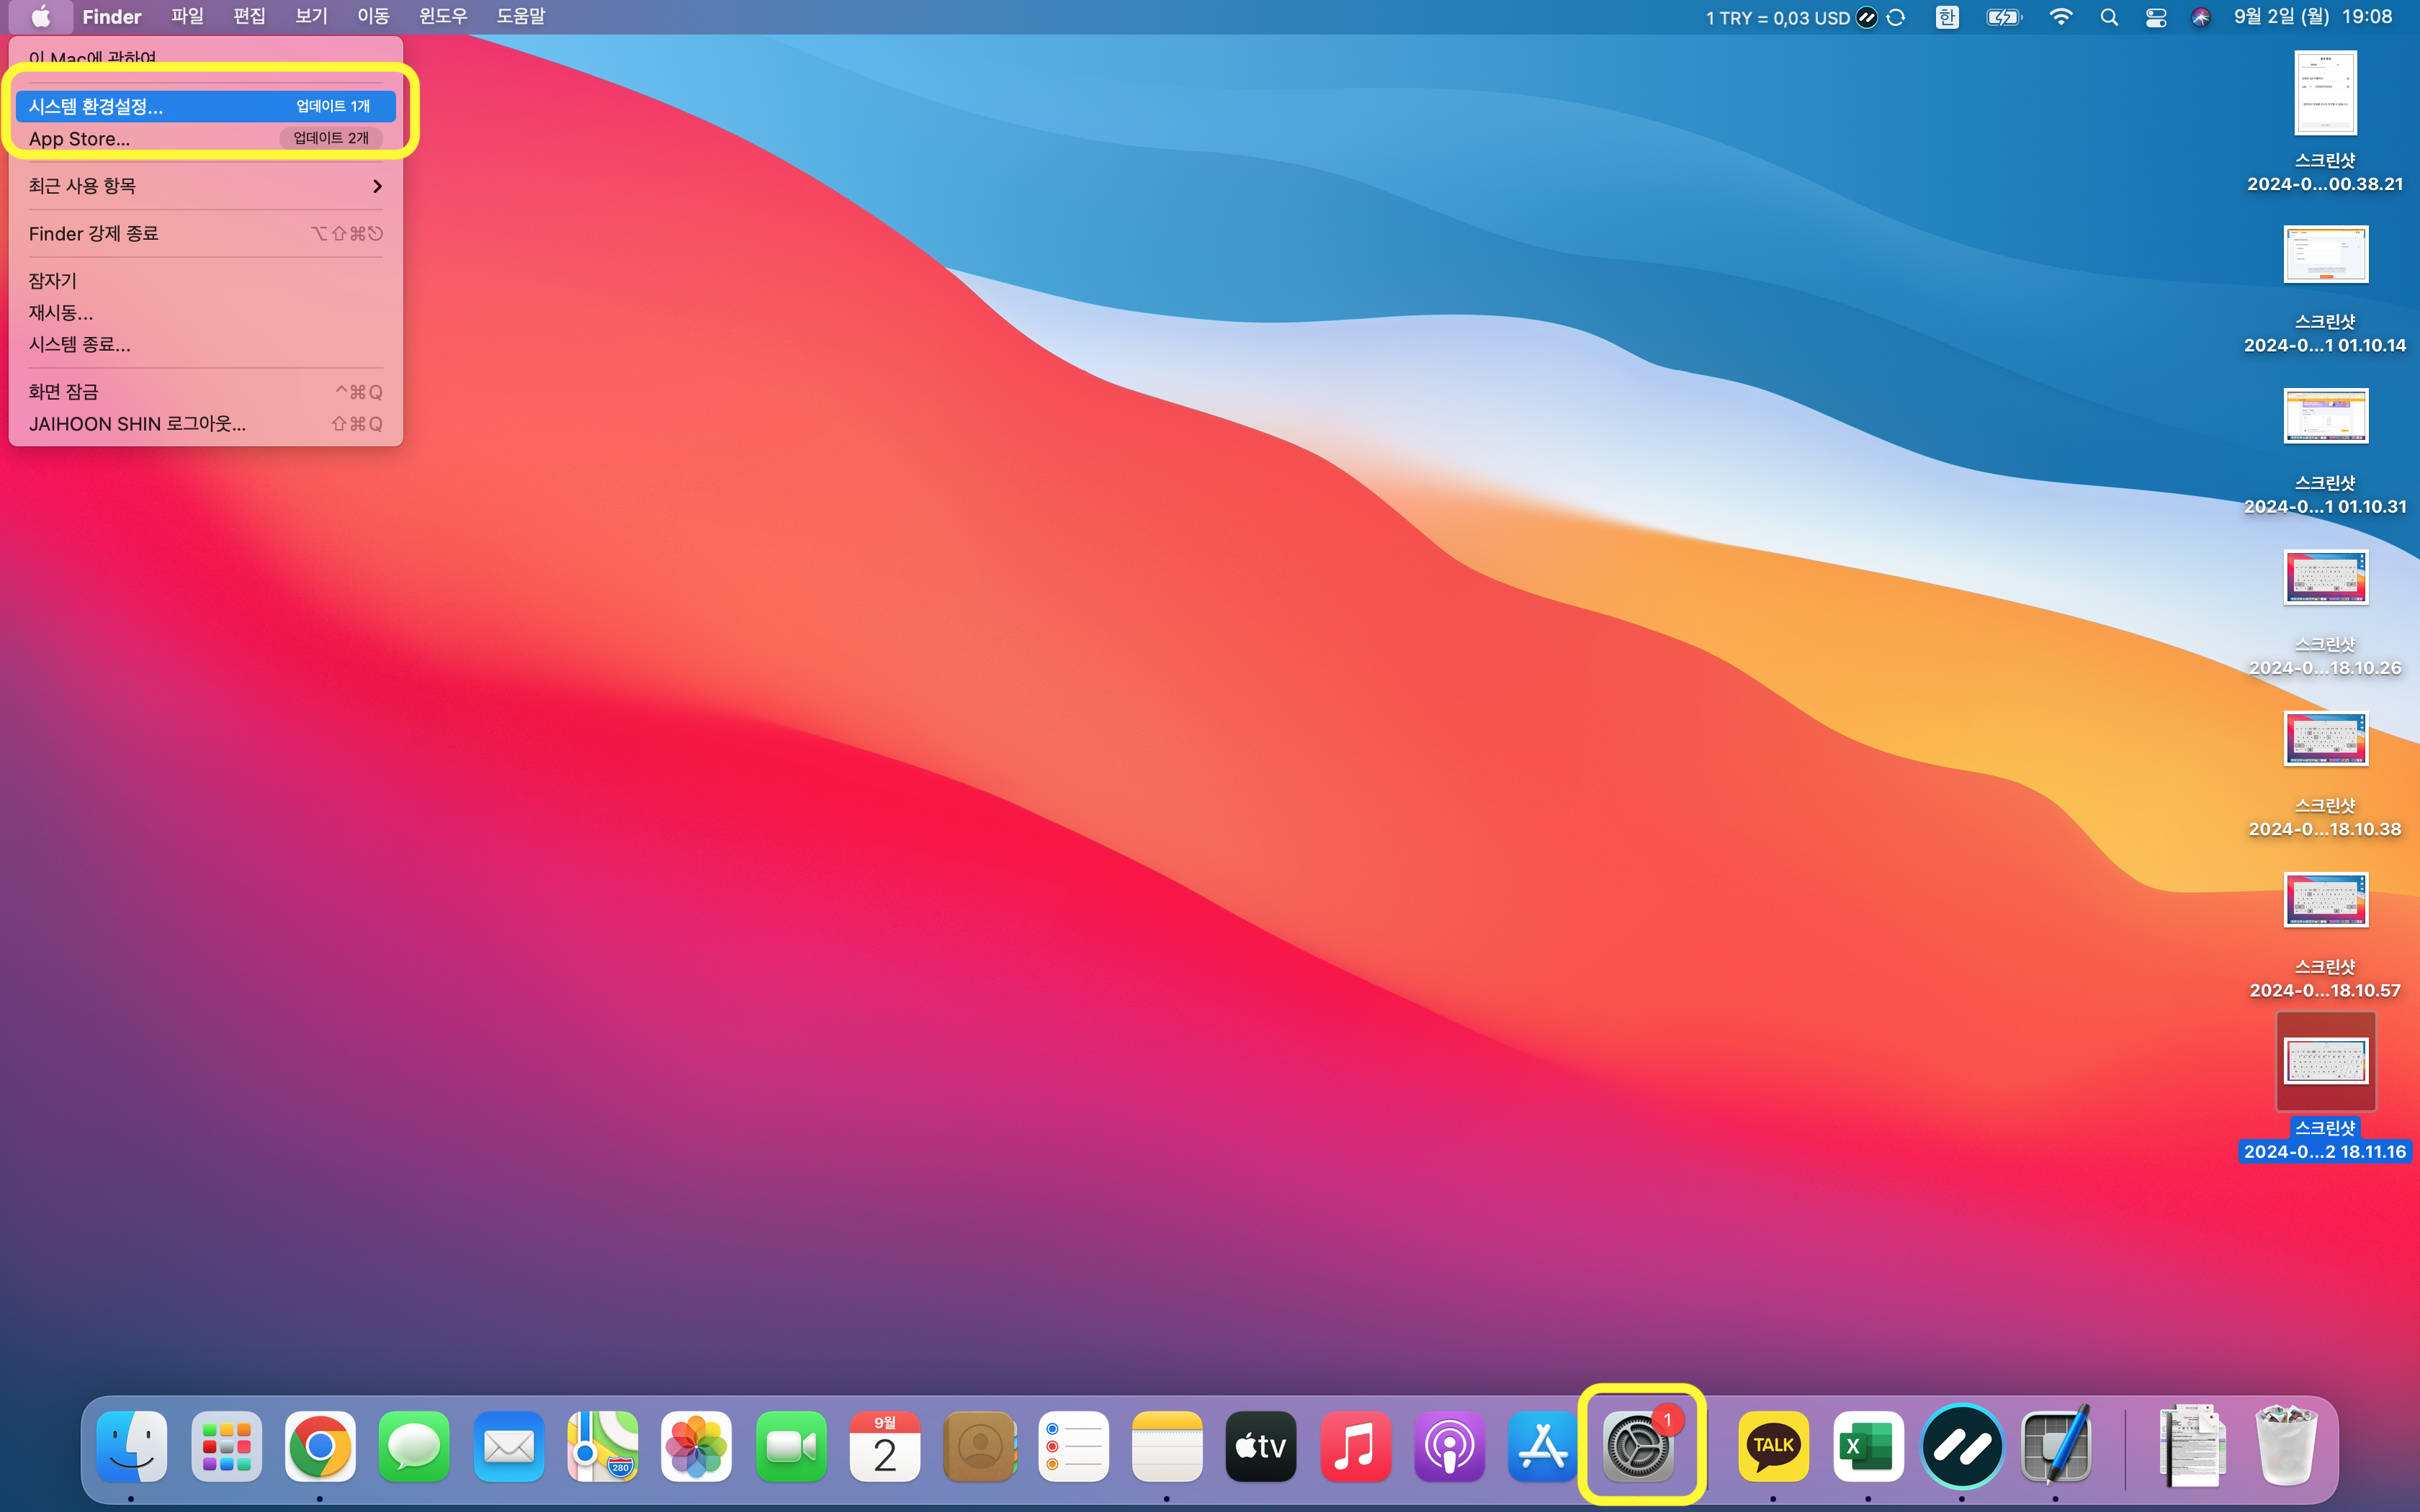
Task: Launch KakaoTalk from the Dock
Action: [1773, 1446]
